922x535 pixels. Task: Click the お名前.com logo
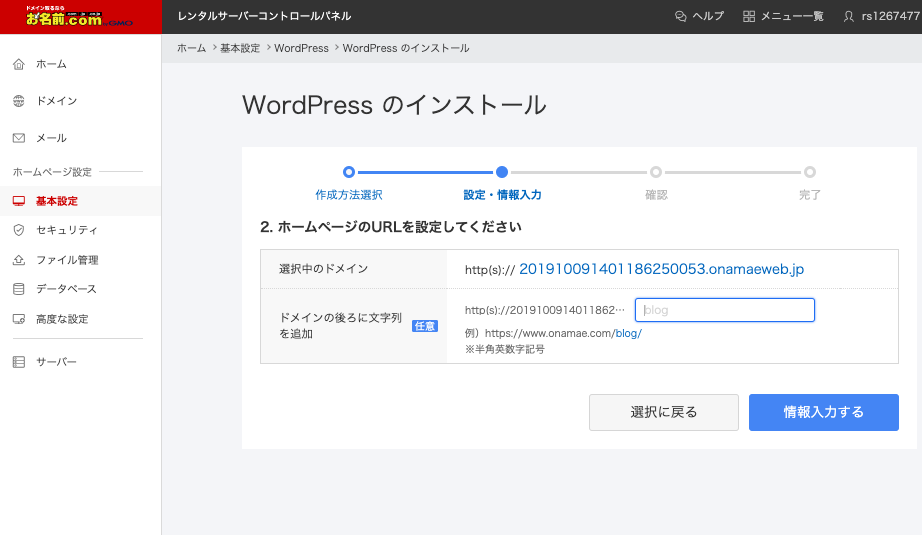(65, 16)
